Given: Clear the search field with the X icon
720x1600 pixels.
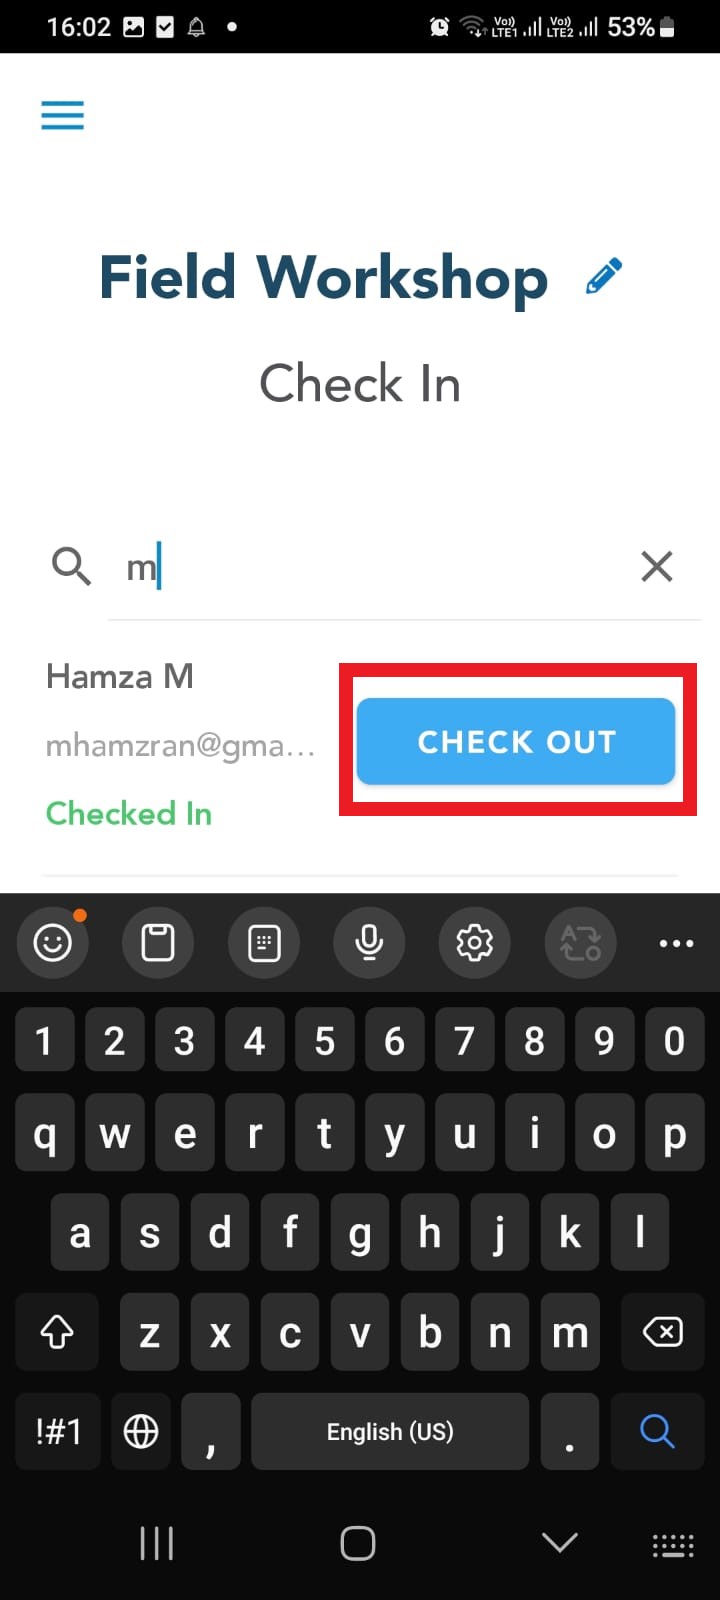Looking at the screenshot, I should 656,567.
